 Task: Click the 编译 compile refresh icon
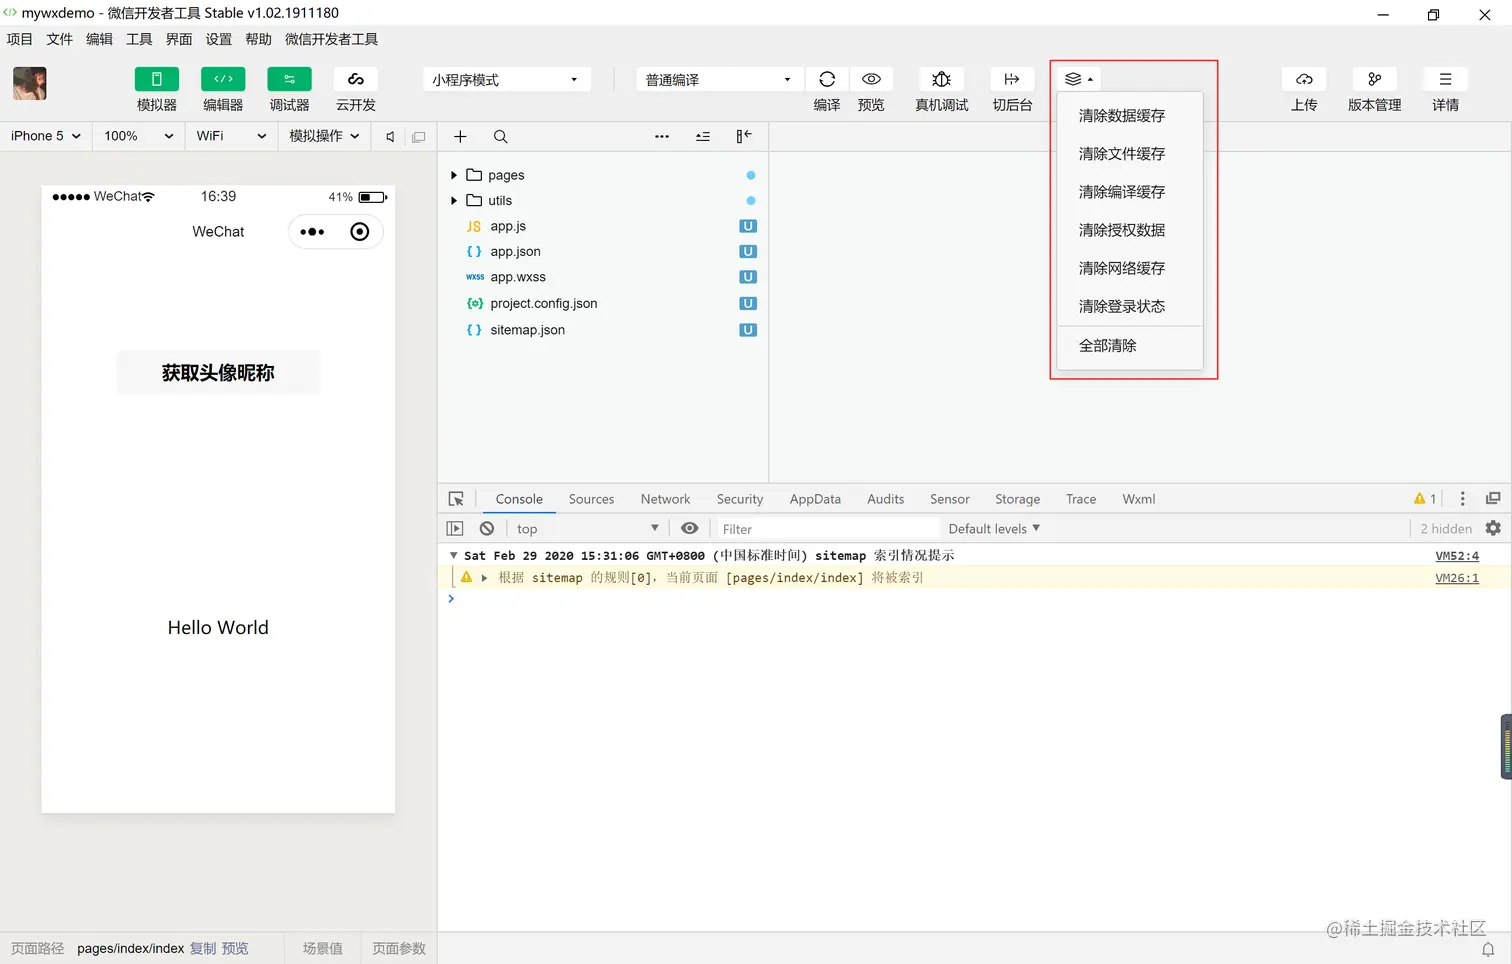pos(827,79)
